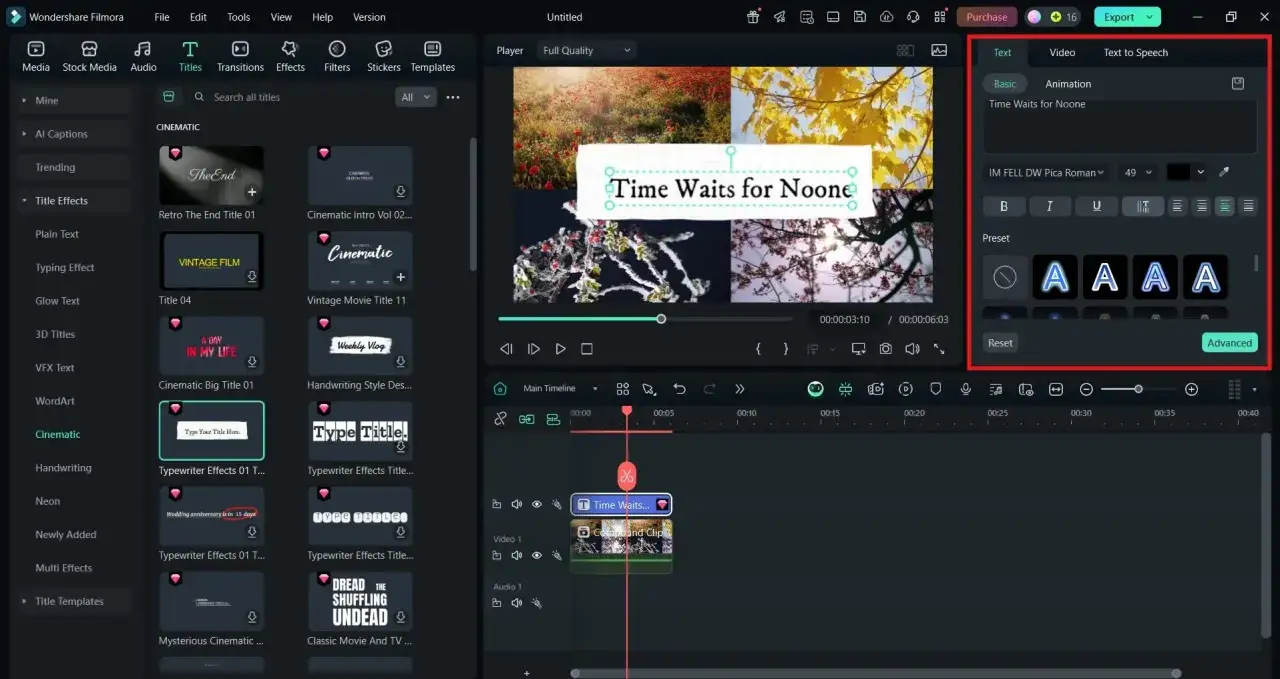Viewport: 1280px width, 679px height.
Task: Expand the Title Templates section in the sidebar
Action: [x=70, y=601]
